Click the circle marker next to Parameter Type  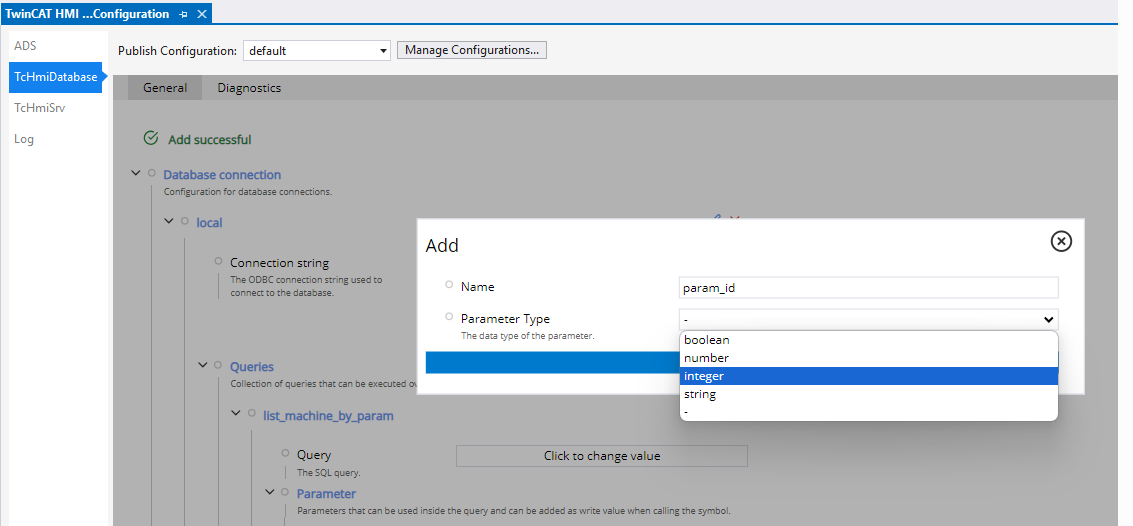[449, 317]
